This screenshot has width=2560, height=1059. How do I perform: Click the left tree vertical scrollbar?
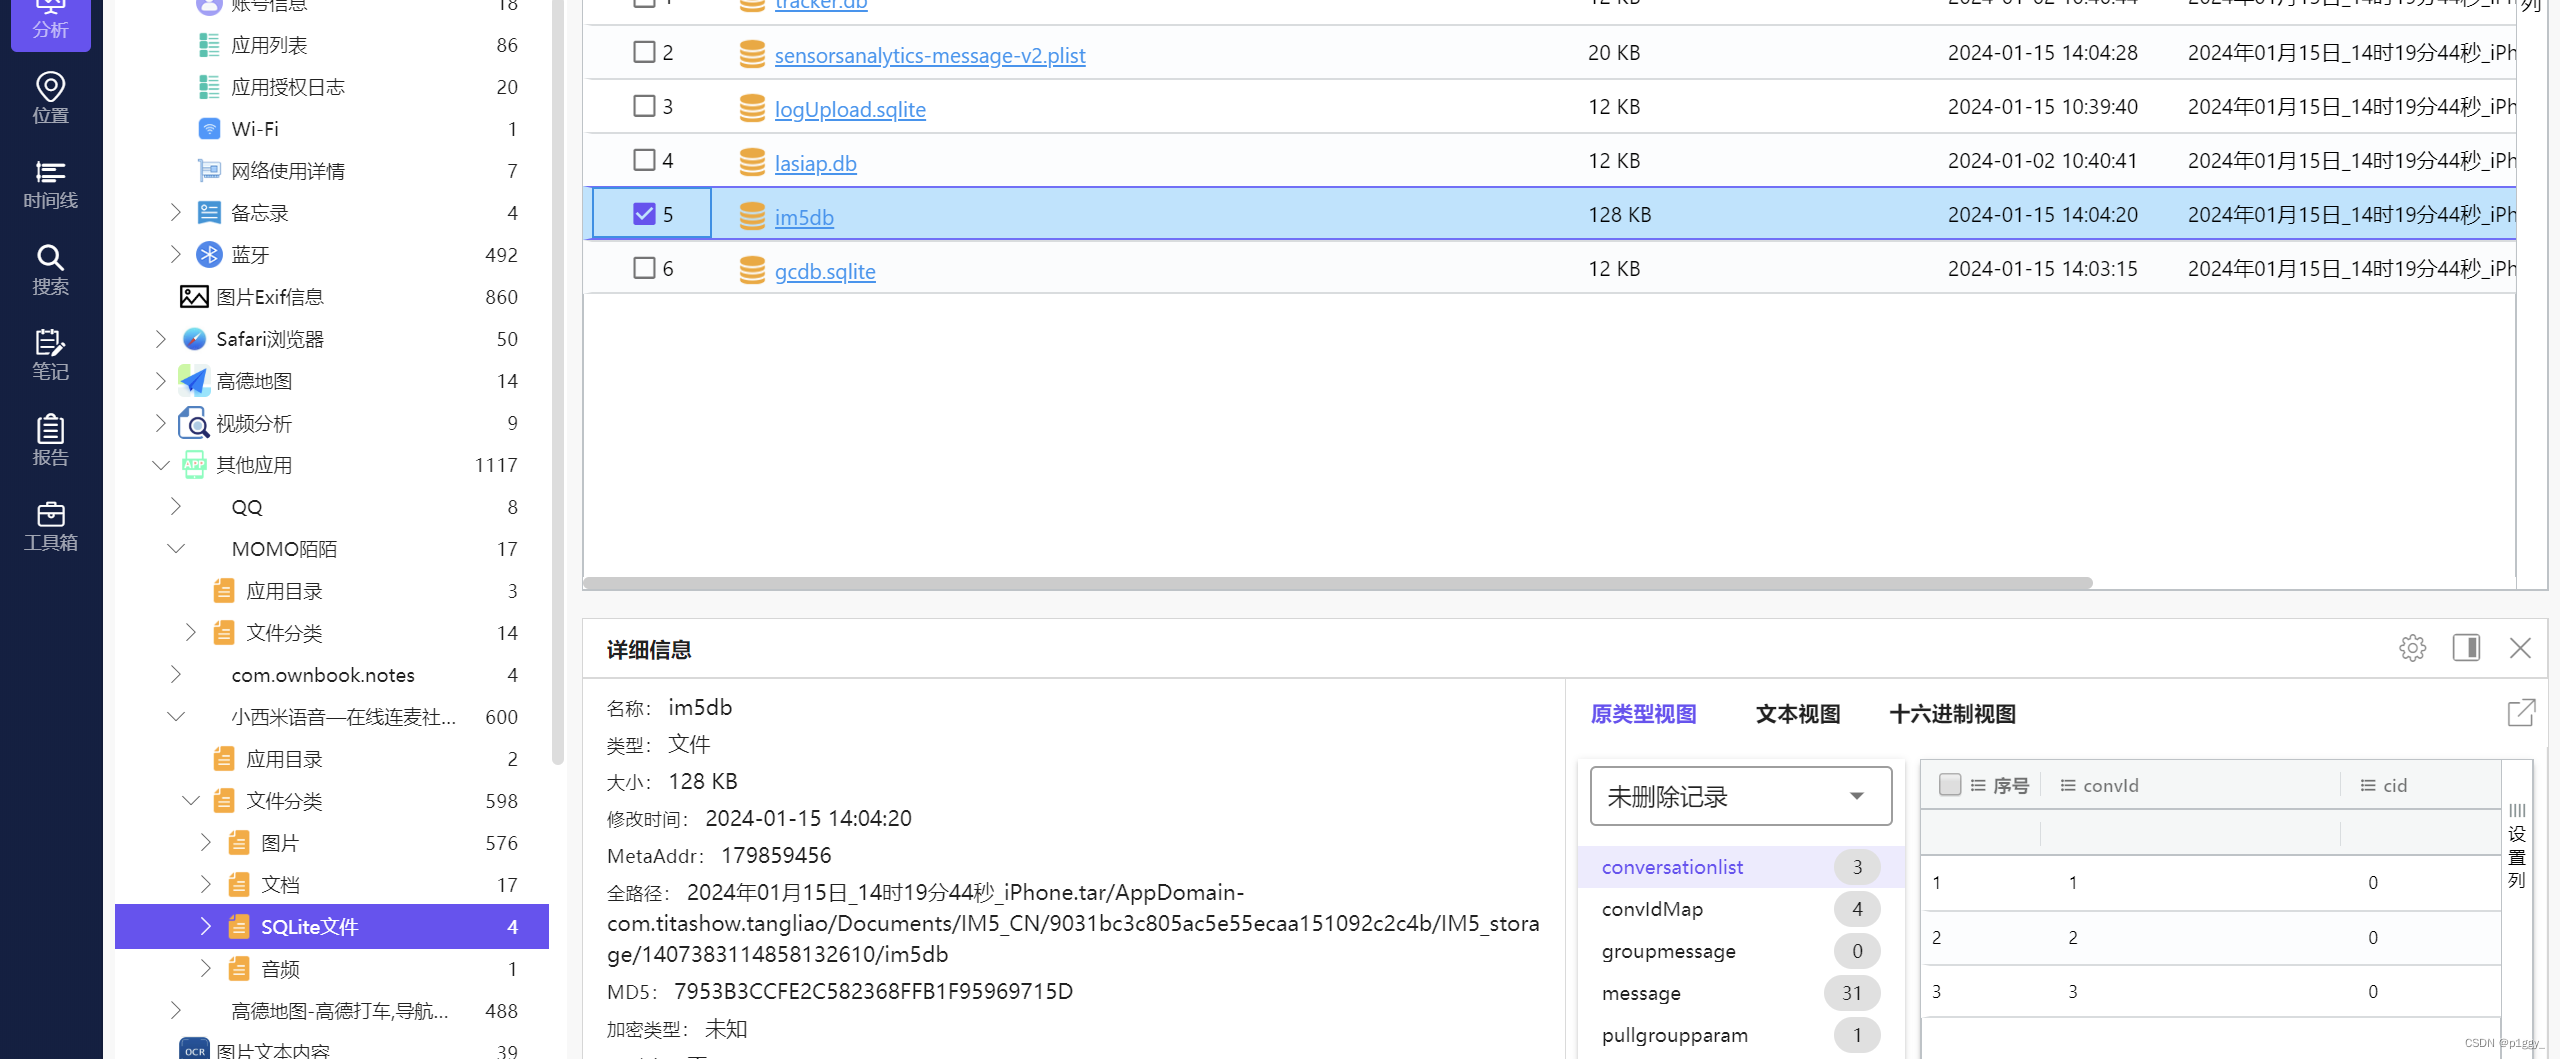coord(557,380)
